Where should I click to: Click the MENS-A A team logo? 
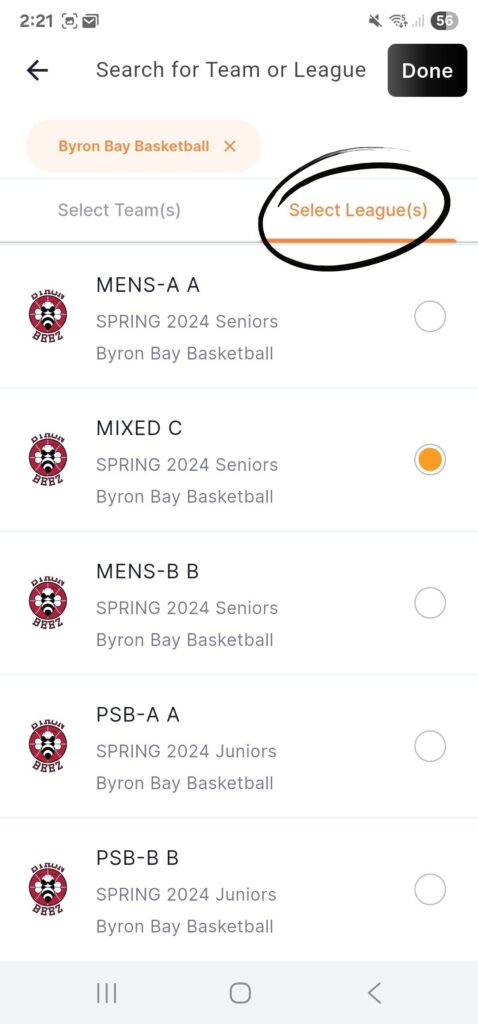coord(48,317)
